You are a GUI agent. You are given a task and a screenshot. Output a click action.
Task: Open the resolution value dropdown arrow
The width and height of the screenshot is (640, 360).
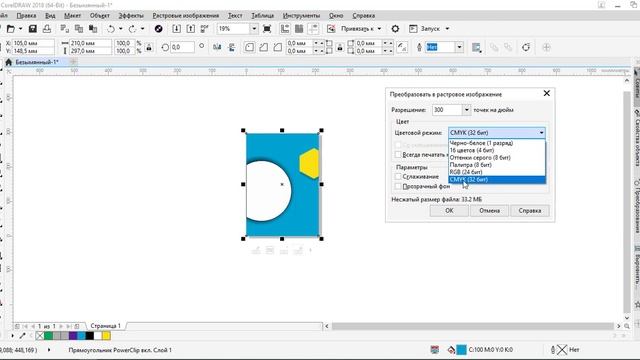click(x=466, y=110)
